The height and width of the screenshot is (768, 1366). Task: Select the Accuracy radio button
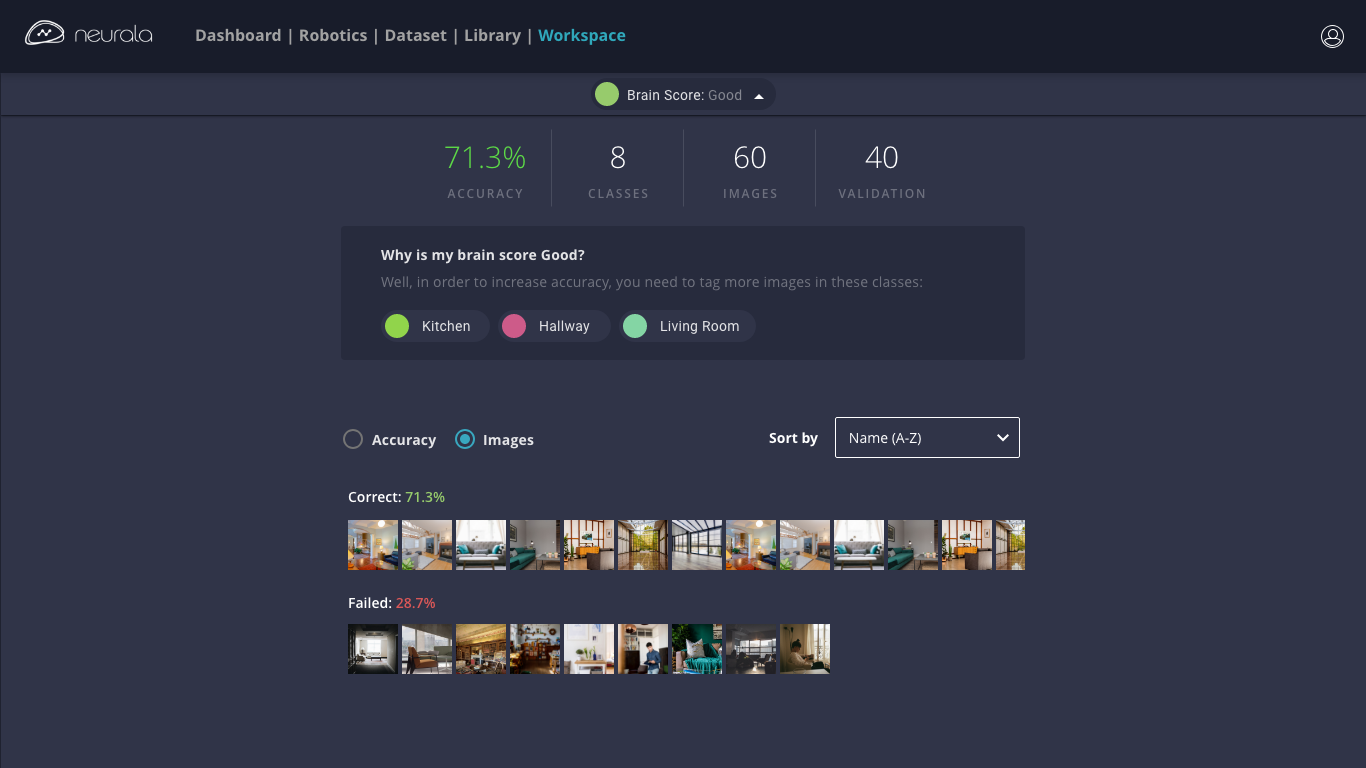[x=353, y=439]
